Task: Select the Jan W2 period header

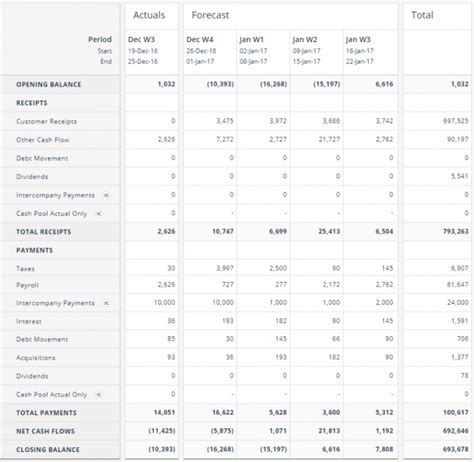Action: [x=305, y=39]
